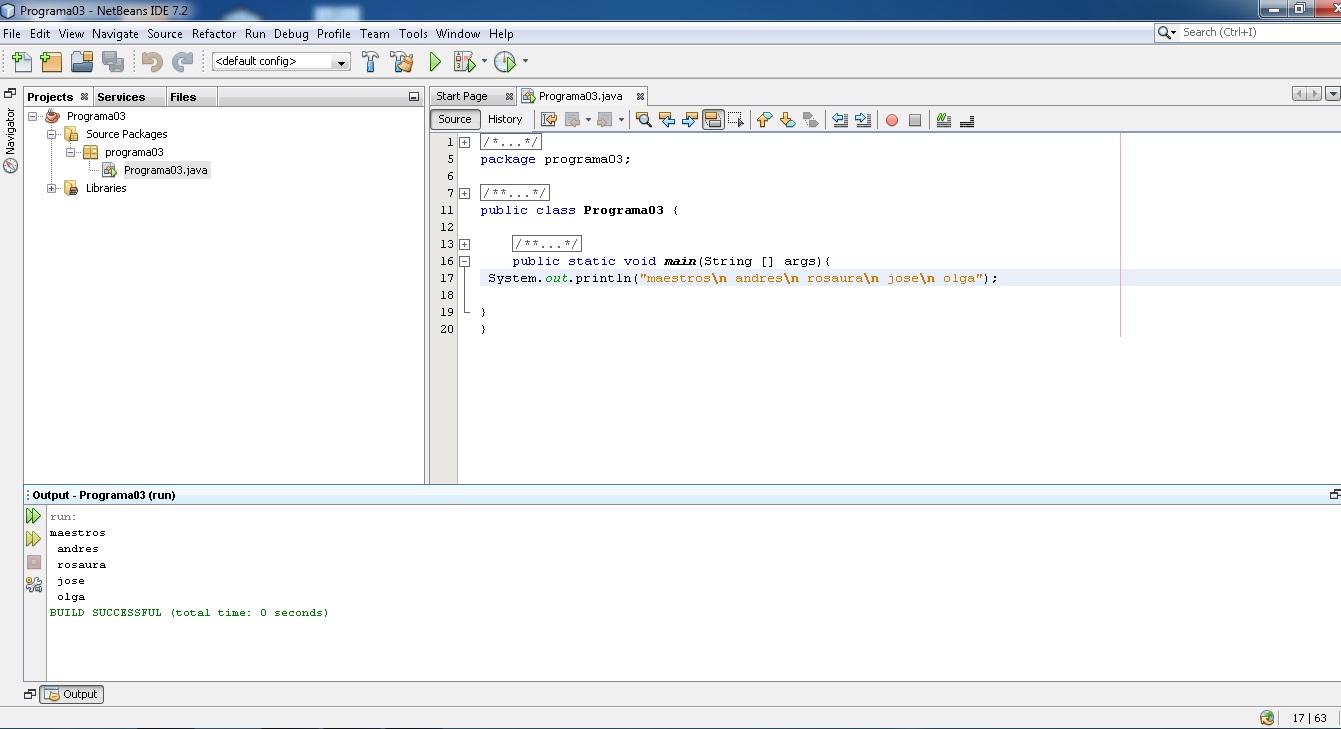Image resolution: width=1341 pixels, height=729 pixels.
Task: Toggle a bookmark on the current line
Action: (x=811, y=119)
